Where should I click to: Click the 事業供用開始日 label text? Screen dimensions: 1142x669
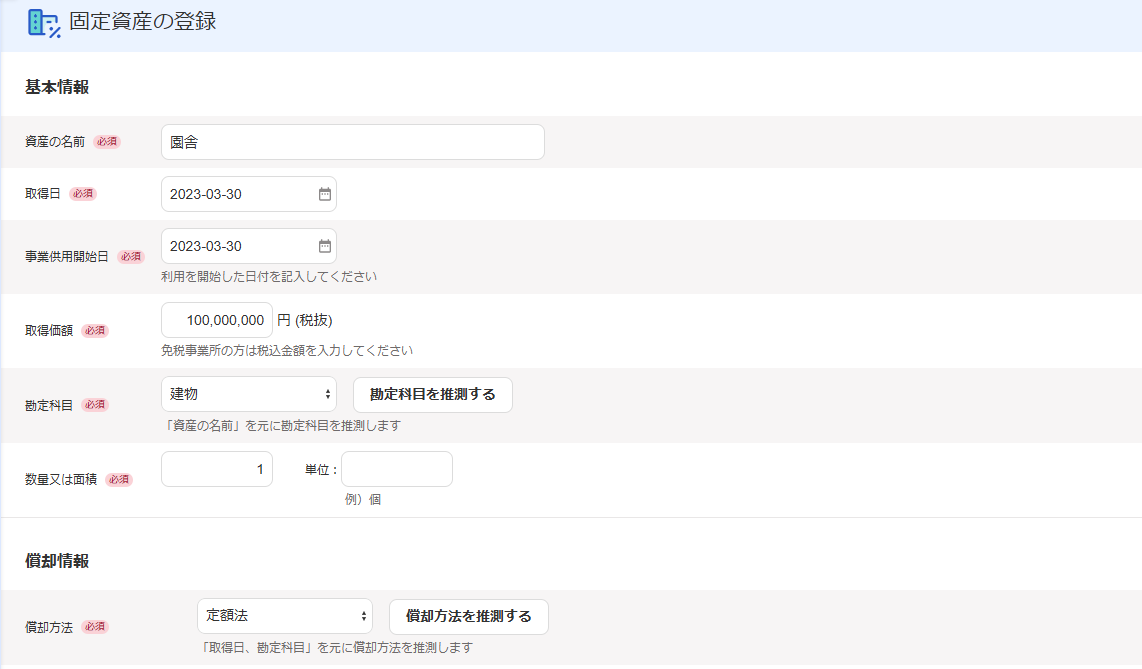pos(66,256)
